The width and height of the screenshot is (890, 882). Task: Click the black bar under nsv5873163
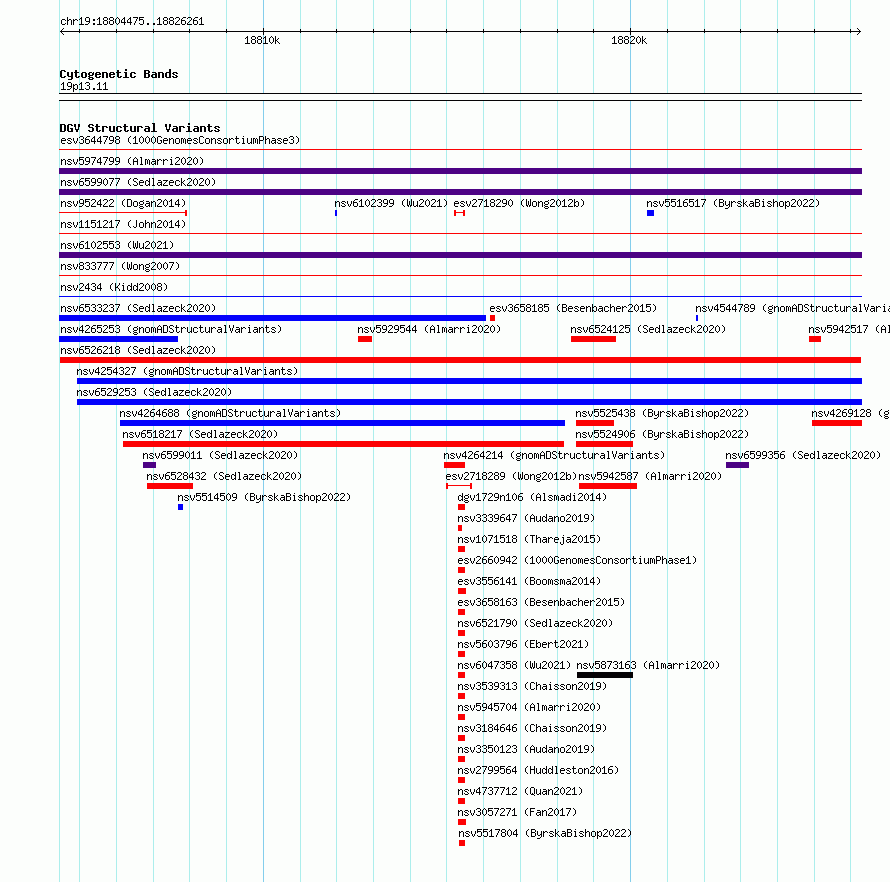604,675
